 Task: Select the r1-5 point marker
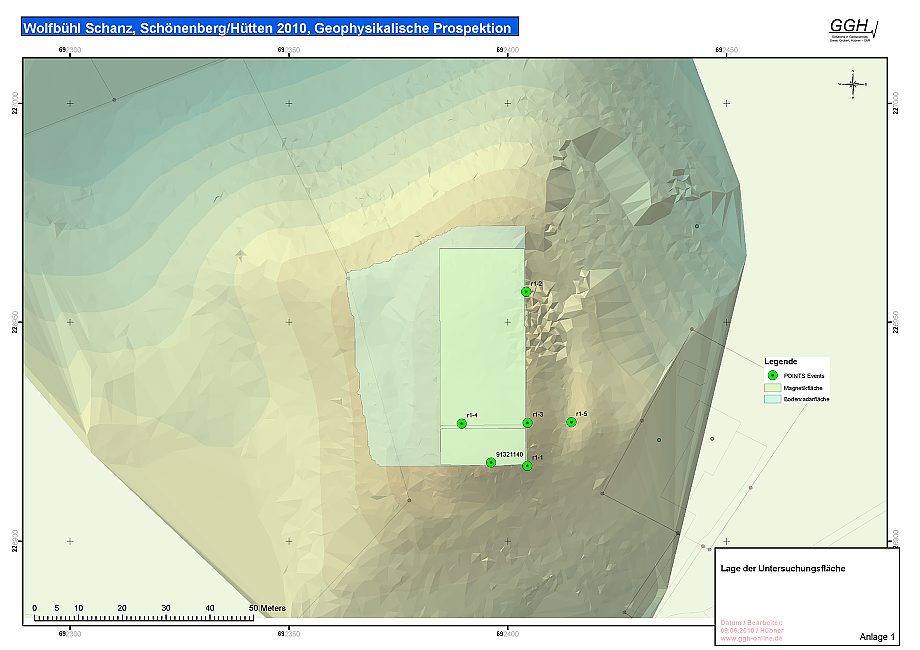[x=571, y=422]
